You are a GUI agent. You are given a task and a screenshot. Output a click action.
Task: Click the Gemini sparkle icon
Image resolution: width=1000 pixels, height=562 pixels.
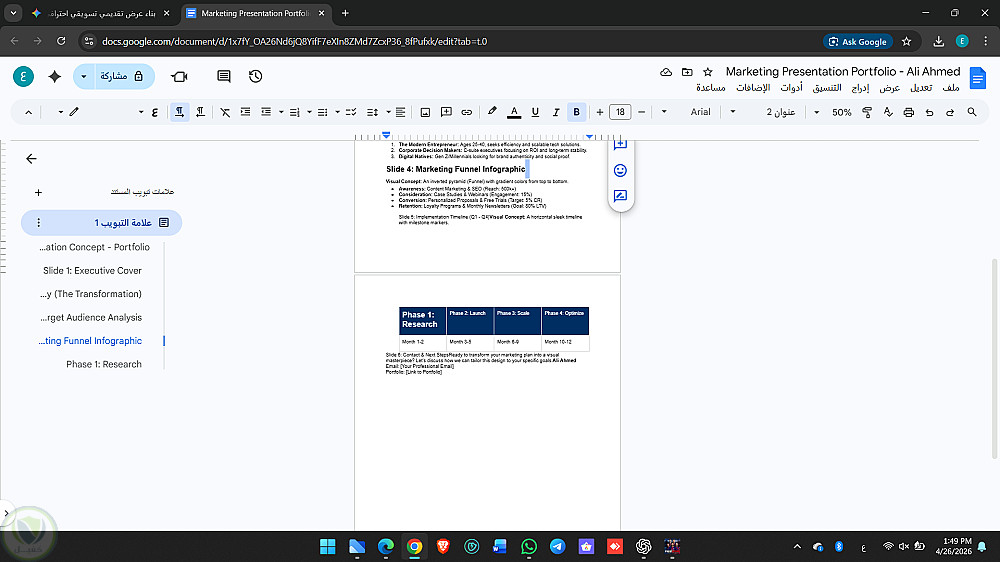click(54, 76)
